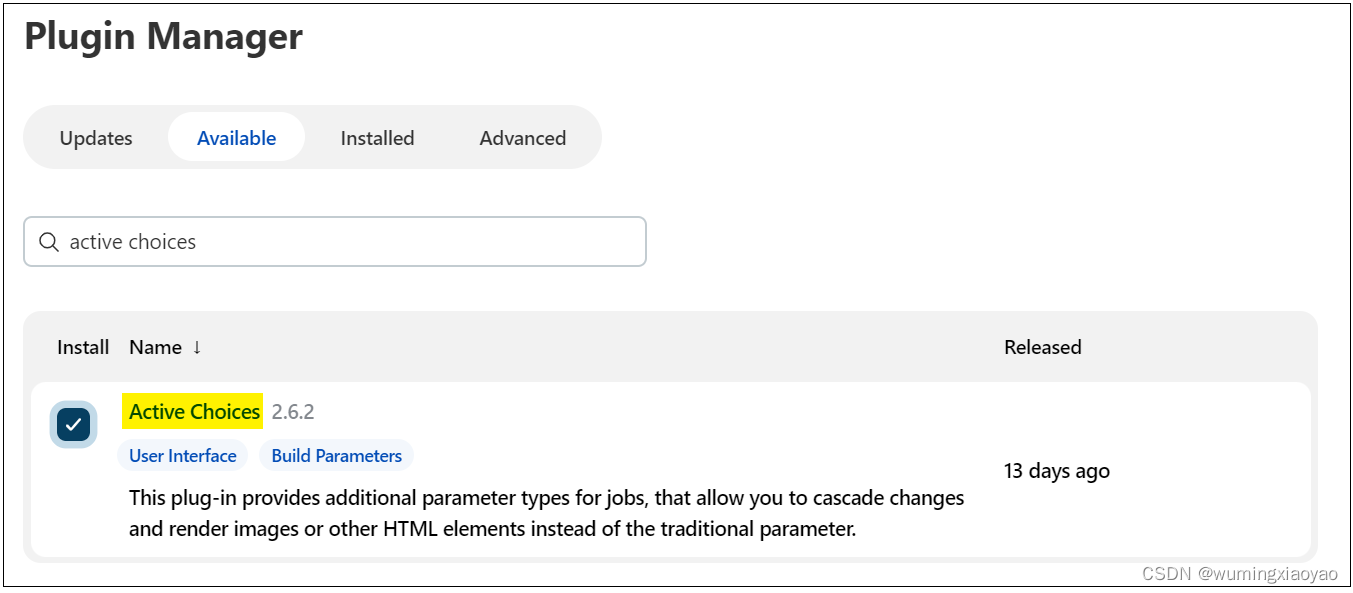Click the plugin description text

547,513
